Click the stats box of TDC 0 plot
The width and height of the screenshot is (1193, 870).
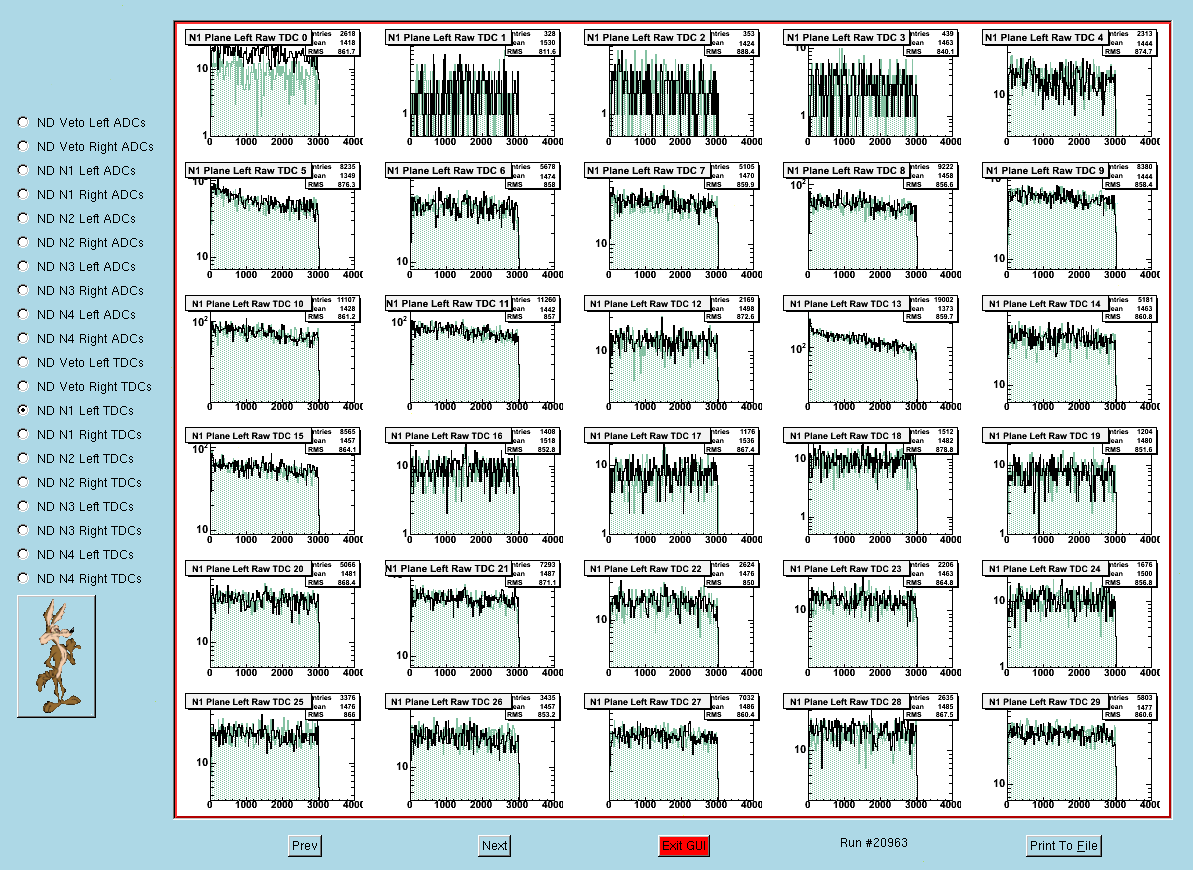(335, 43)
